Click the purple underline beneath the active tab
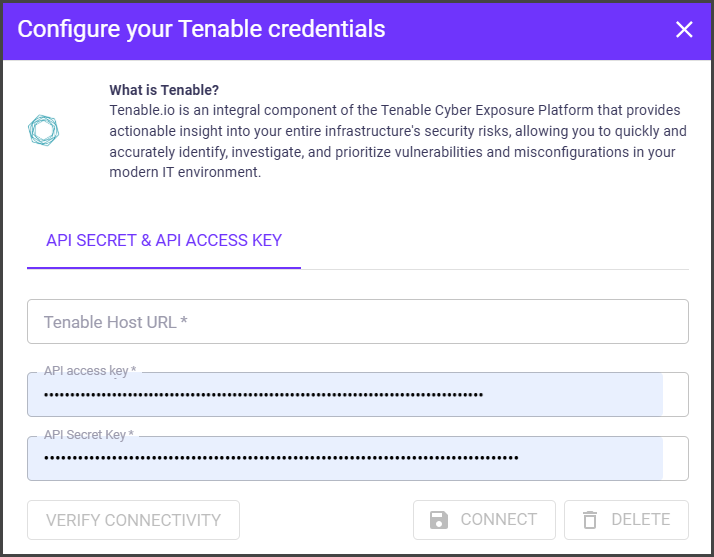 (164, 268)
